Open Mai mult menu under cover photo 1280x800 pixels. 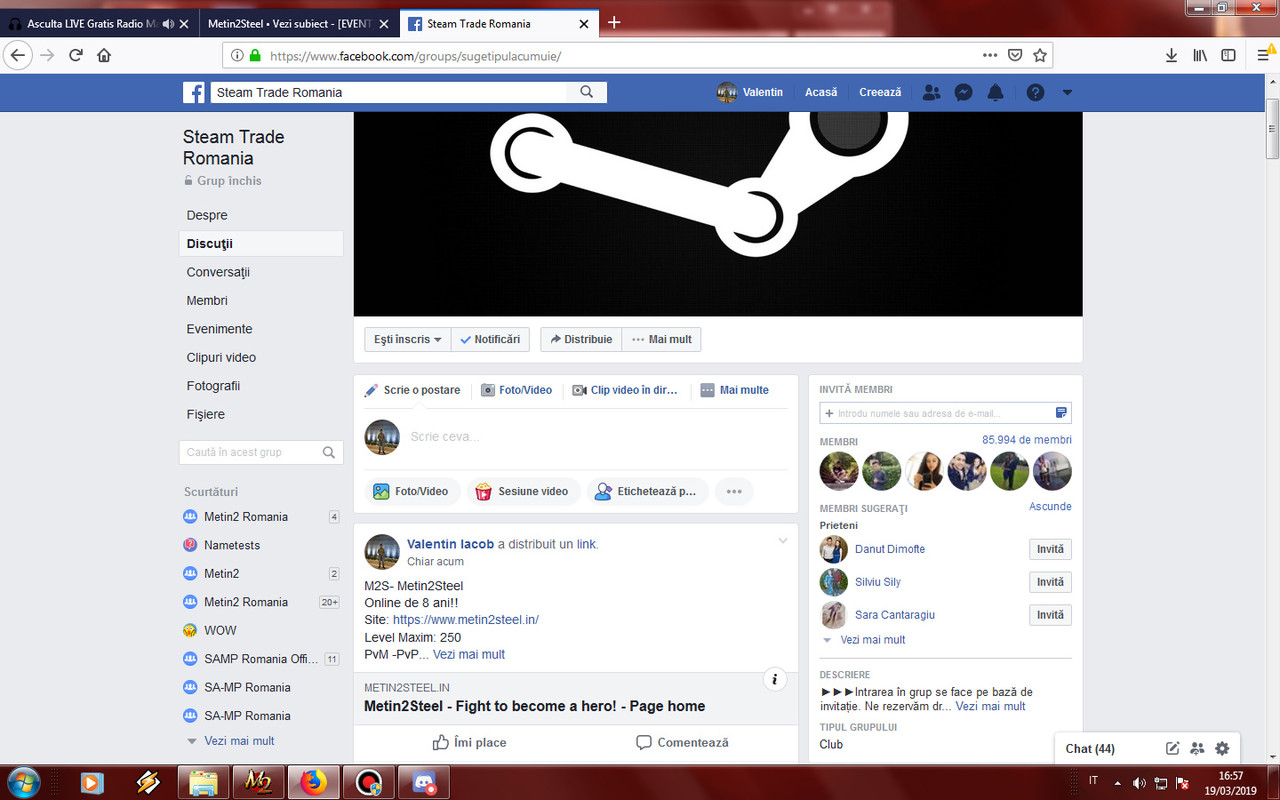661,339
